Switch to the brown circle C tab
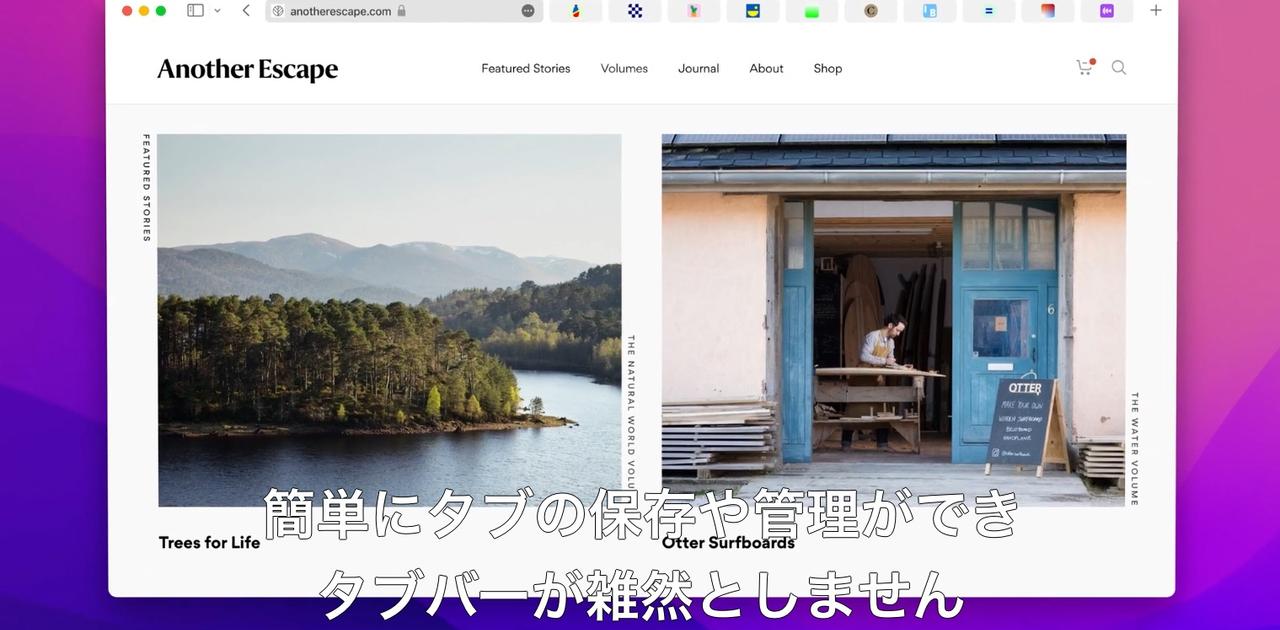 coord(871,11)
